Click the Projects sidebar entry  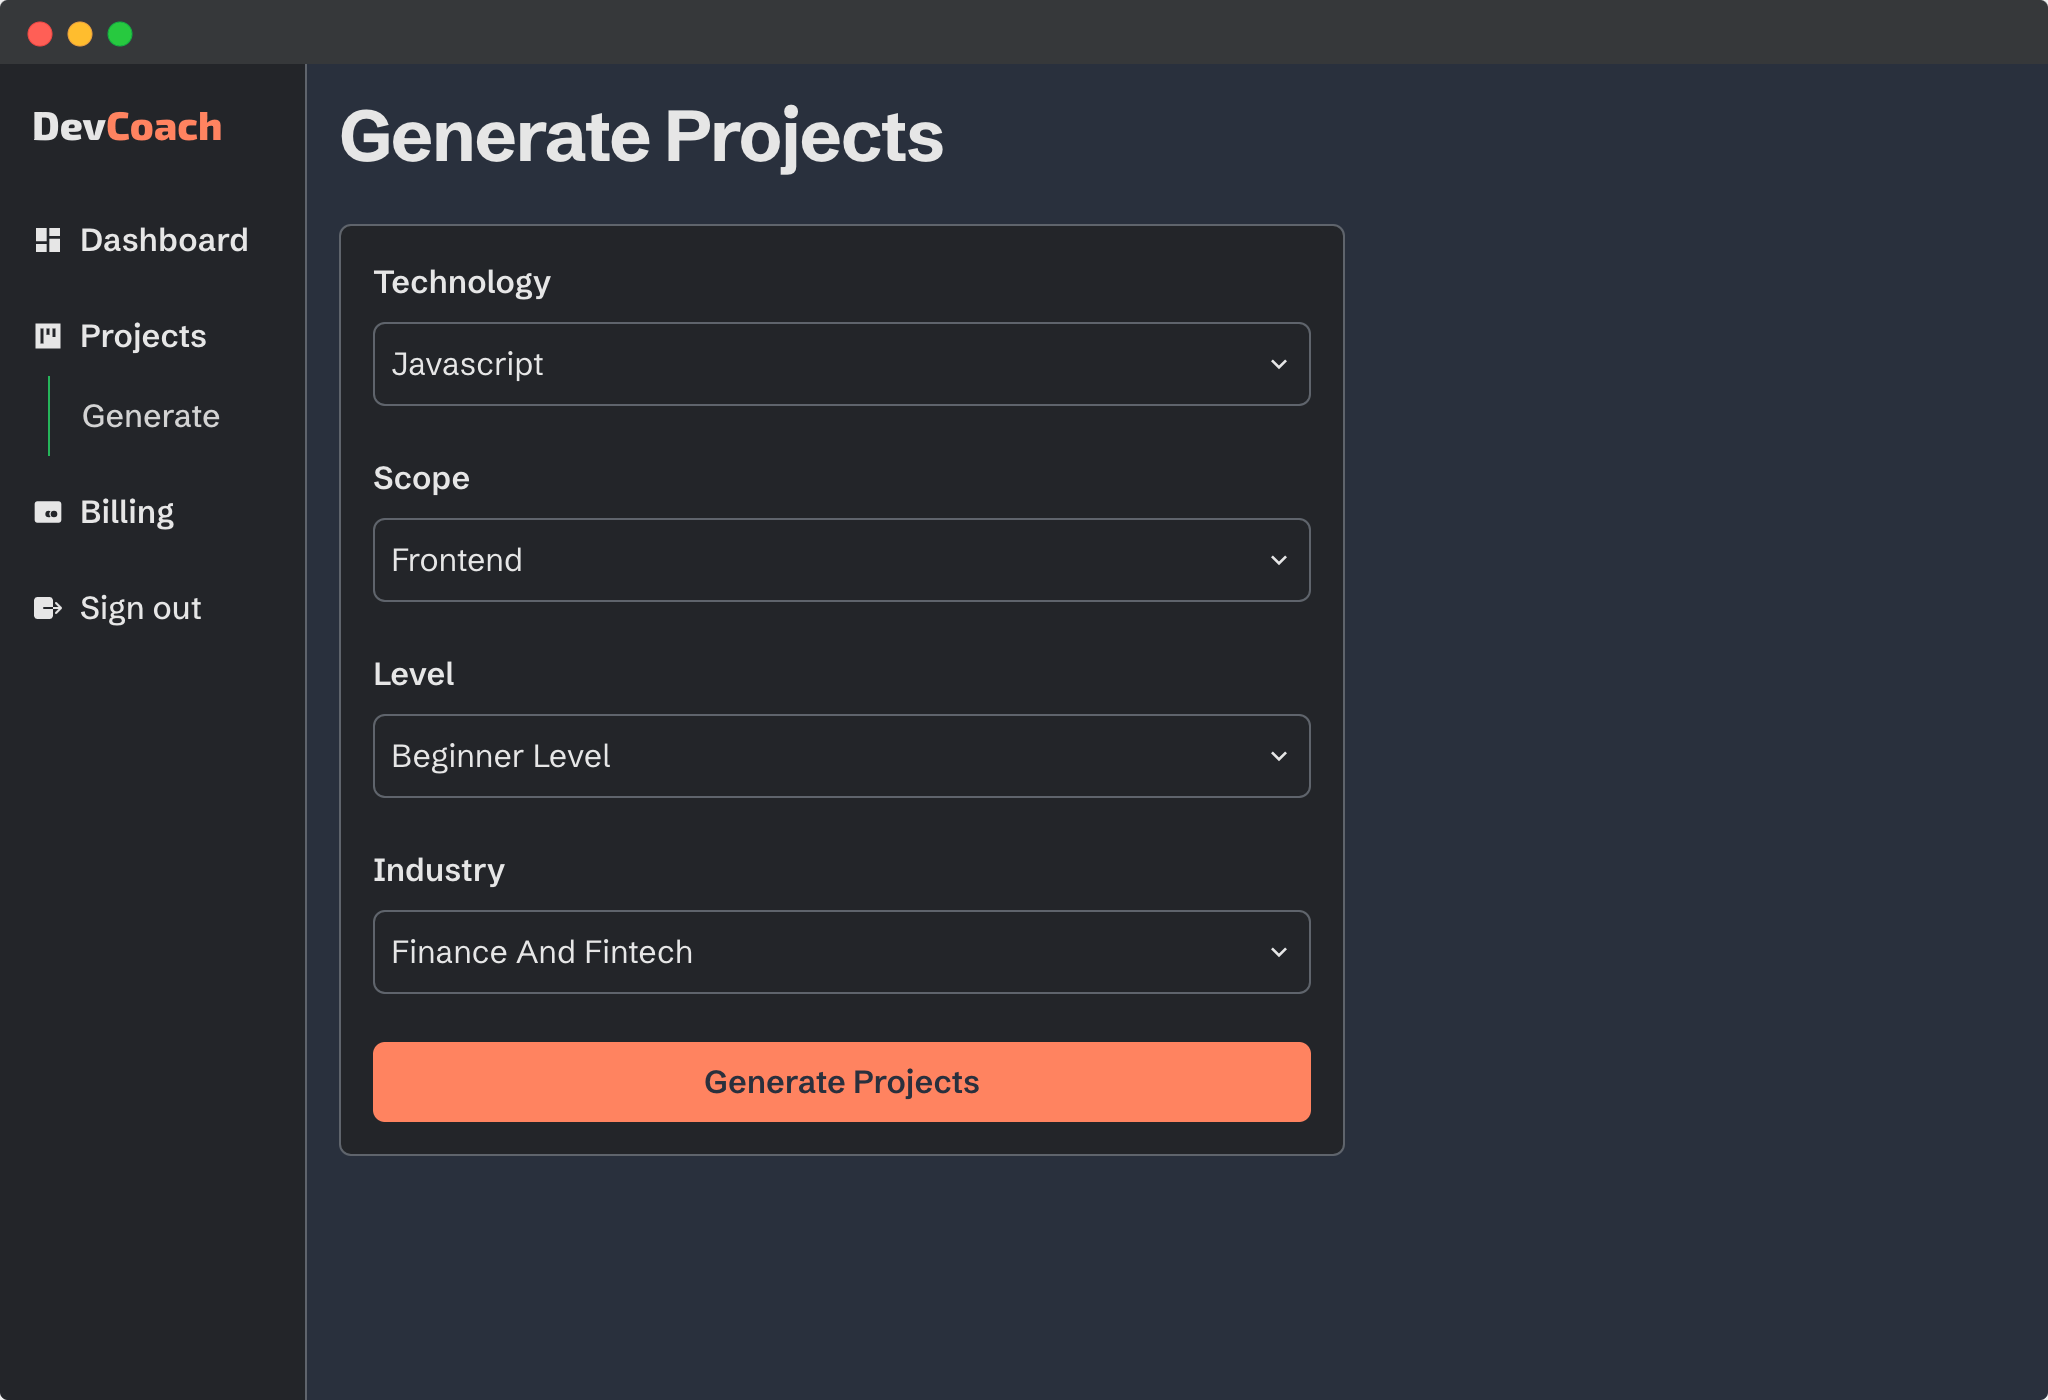pos(142,335)
